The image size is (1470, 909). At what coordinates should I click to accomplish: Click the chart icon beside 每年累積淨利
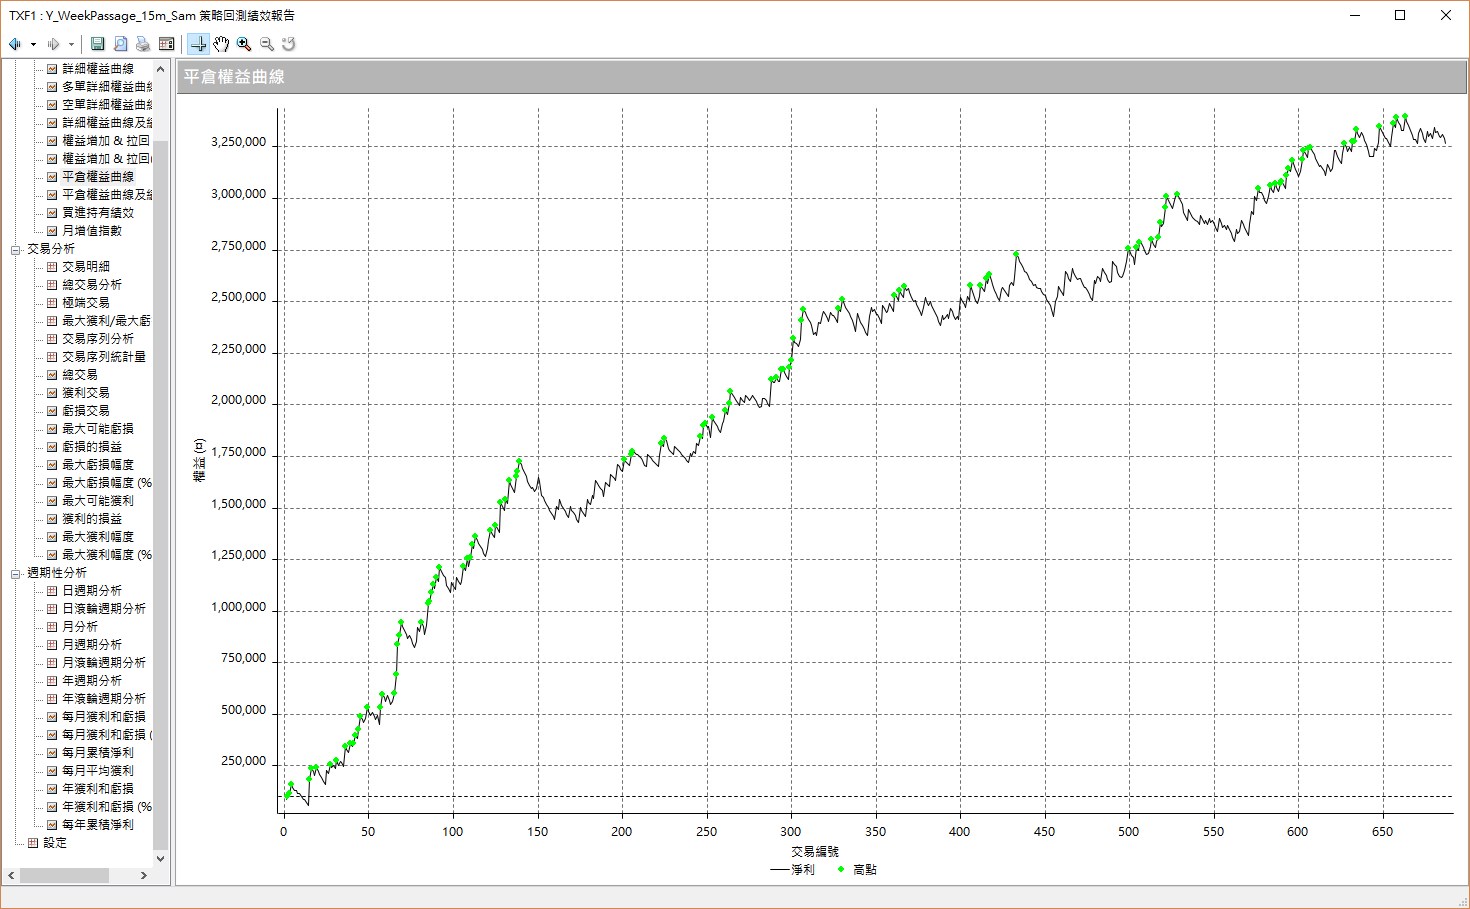coord(53,825)
